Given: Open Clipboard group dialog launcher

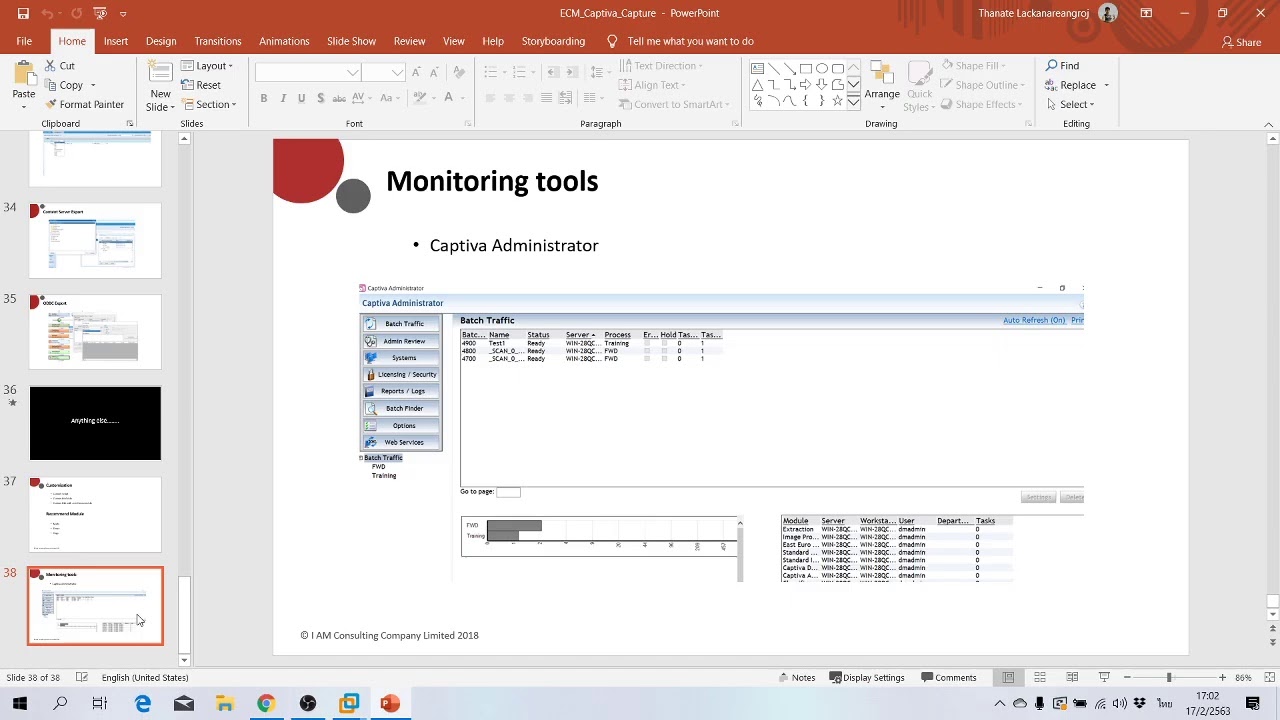Looking at the screenshot, I should click(x=130, y=124).
